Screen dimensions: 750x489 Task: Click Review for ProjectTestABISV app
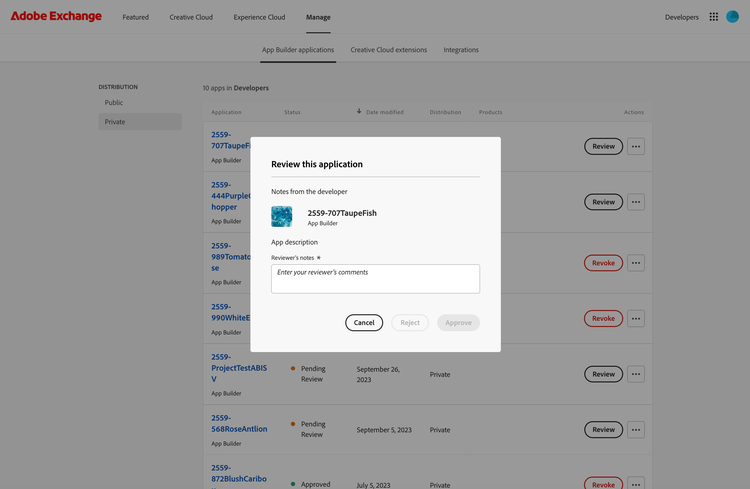pyautogui.click(x=603, y=374)
